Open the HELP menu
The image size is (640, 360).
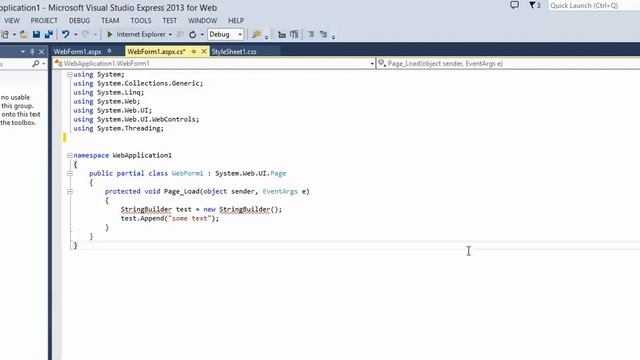[x=236, y=20]
